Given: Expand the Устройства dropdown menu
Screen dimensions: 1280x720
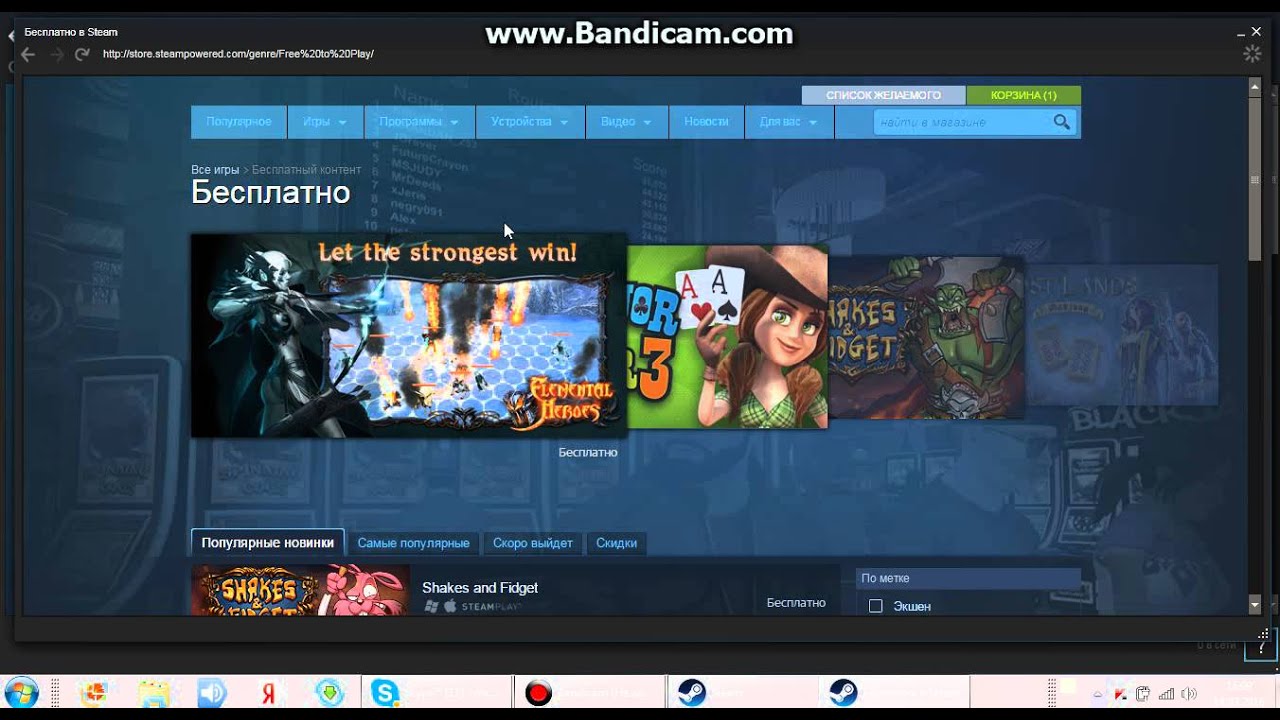Looking at the screenshot, I should [x=530, y=122].
